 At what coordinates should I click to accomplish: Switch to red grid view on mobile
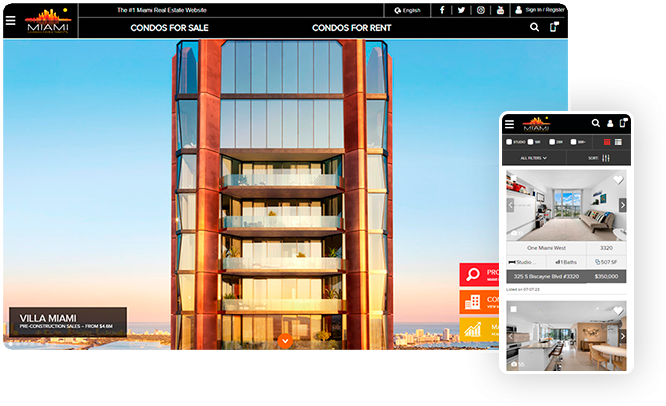pos(607,142)
